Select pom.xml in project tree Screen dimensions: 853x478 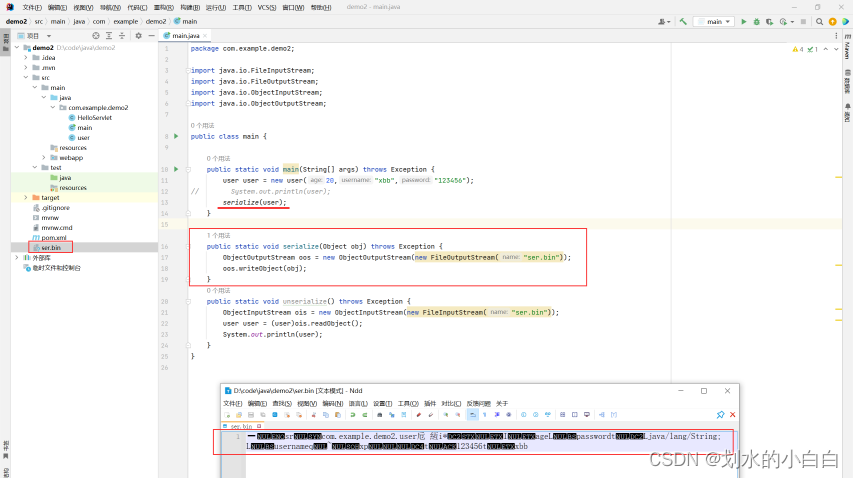click(x=53, y=238)
